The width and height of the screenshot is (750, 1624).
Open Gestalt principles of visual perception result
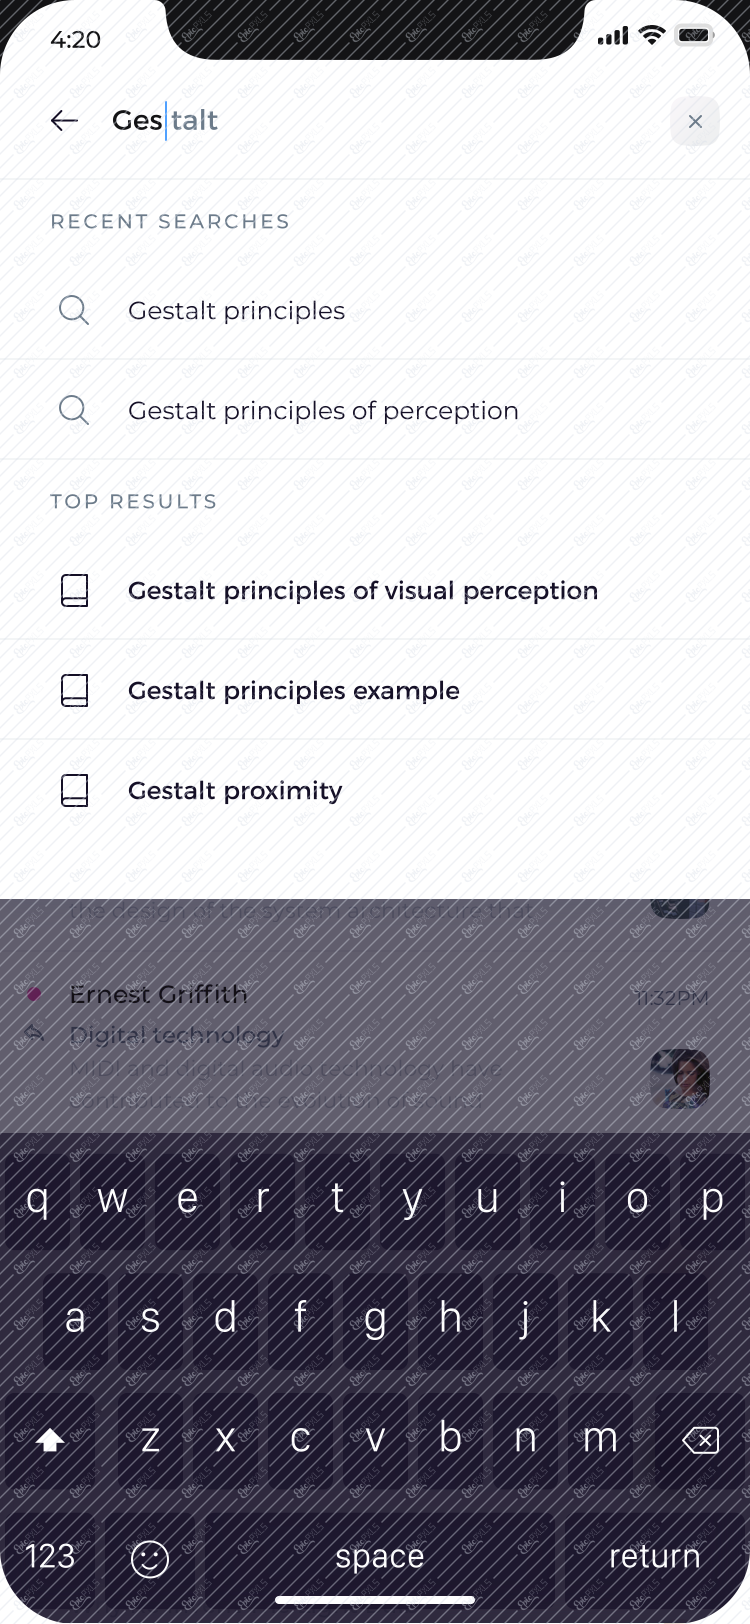pyautogui.click(x=375, y=590)
